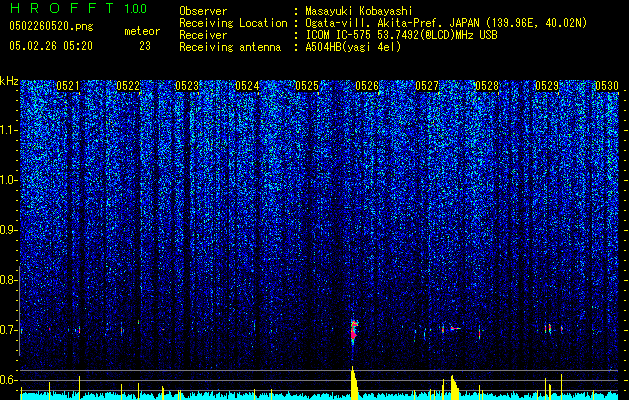Viewport: 629px width, 400px height.
Task: Click the 0.8 kHz axis label
Action: pyautogui.click(x=7, y=280)
